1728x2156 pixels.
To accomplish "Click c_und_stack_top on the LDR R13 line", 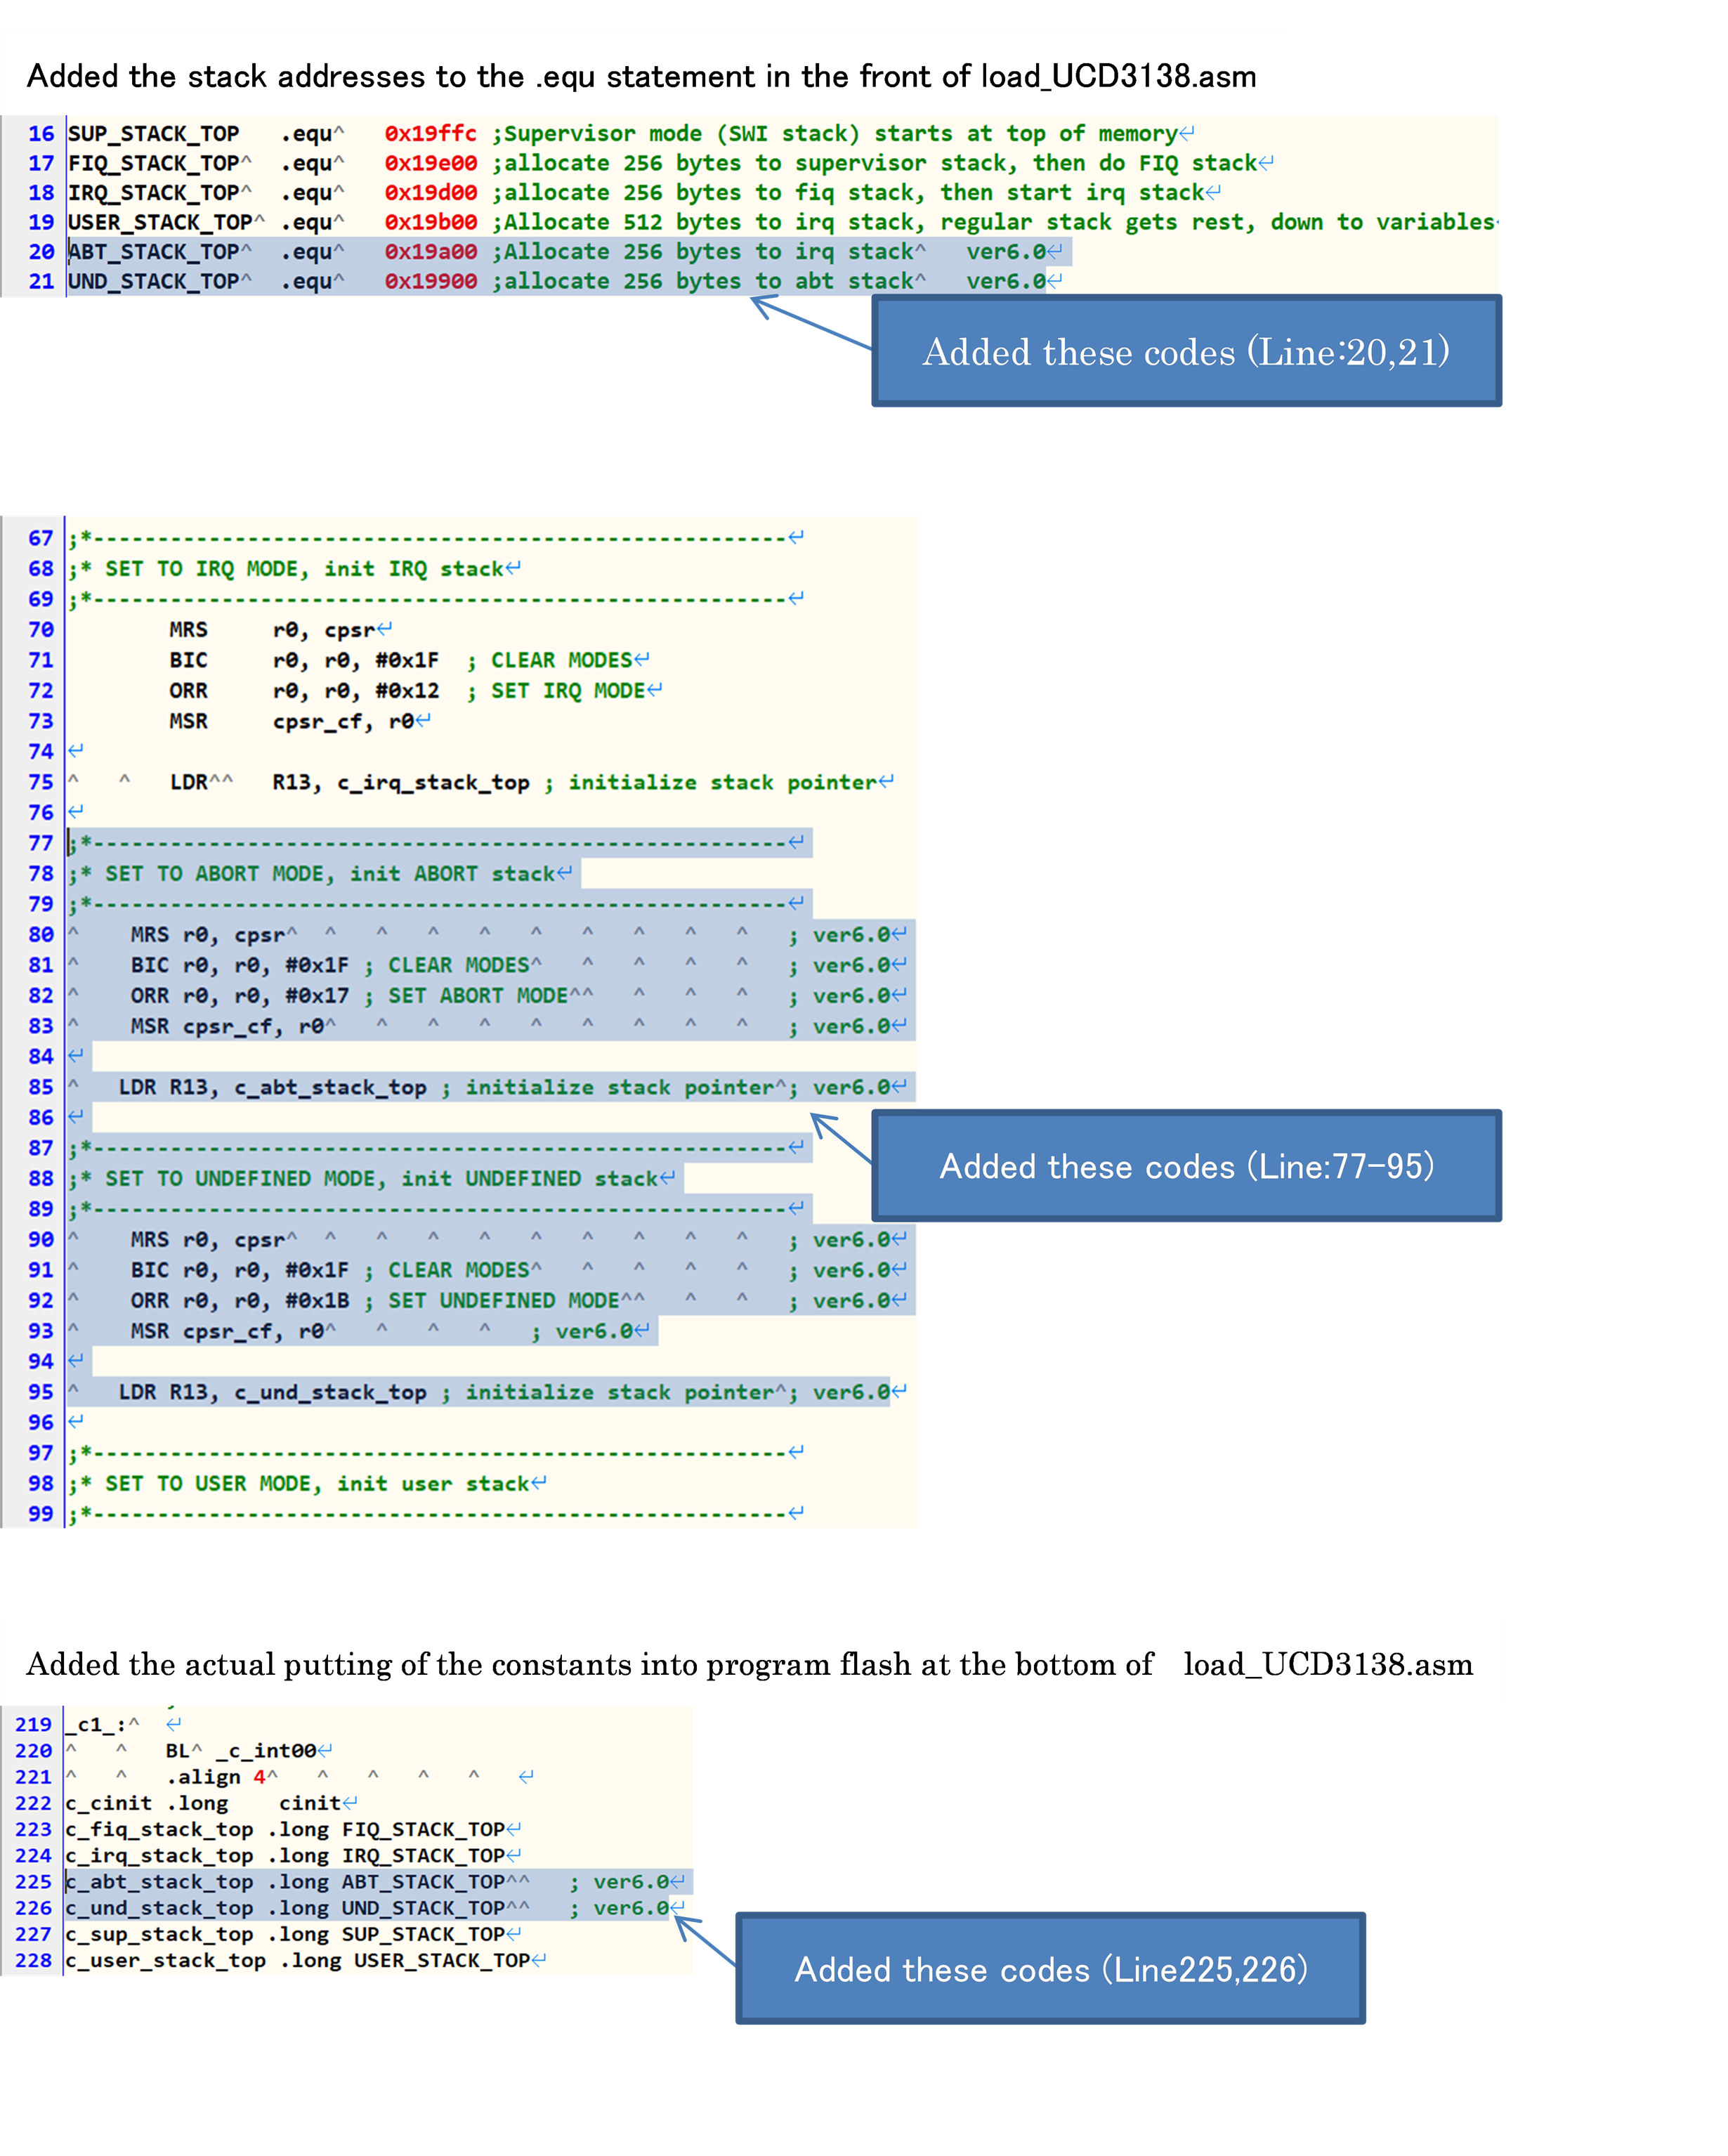I will pos(330,1392).
